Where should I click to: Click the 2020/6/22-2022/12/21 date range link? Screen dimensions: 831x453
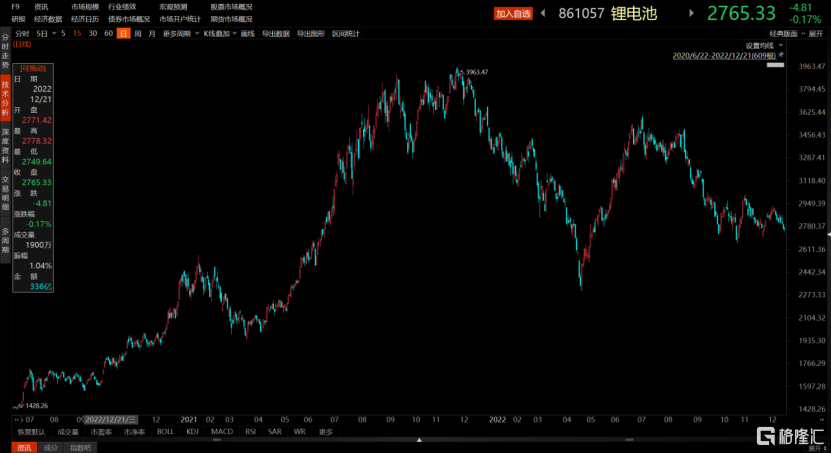point(724,55)
